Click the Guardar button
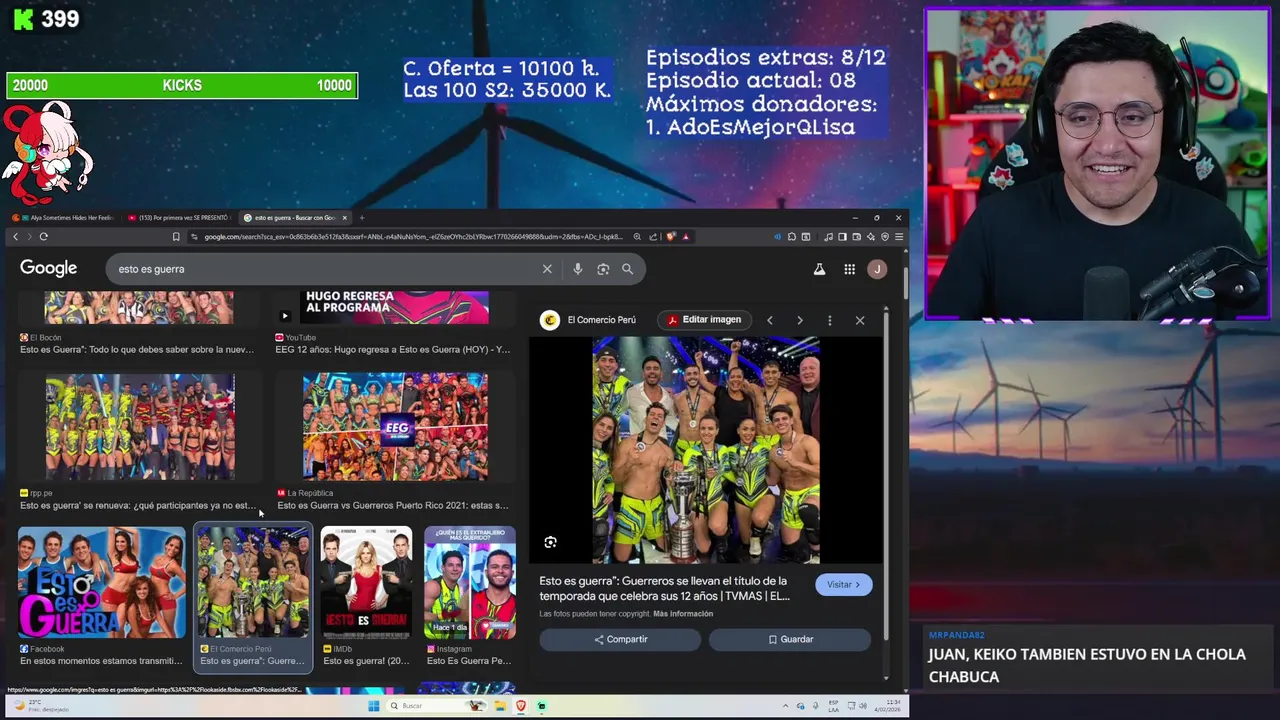Viewport: 1280px width, 720px height. coord(790,639)
